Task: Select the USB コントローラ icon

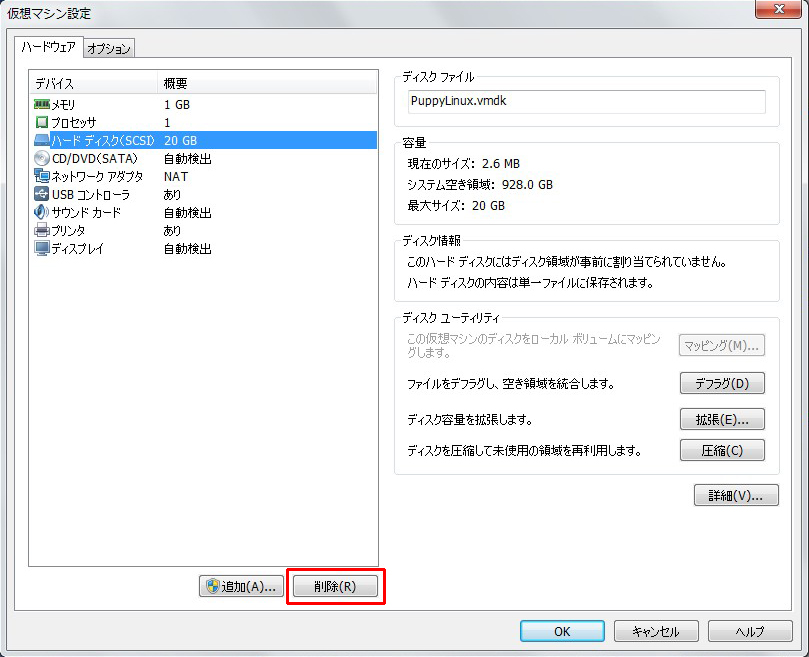Action: coord(42,194)
